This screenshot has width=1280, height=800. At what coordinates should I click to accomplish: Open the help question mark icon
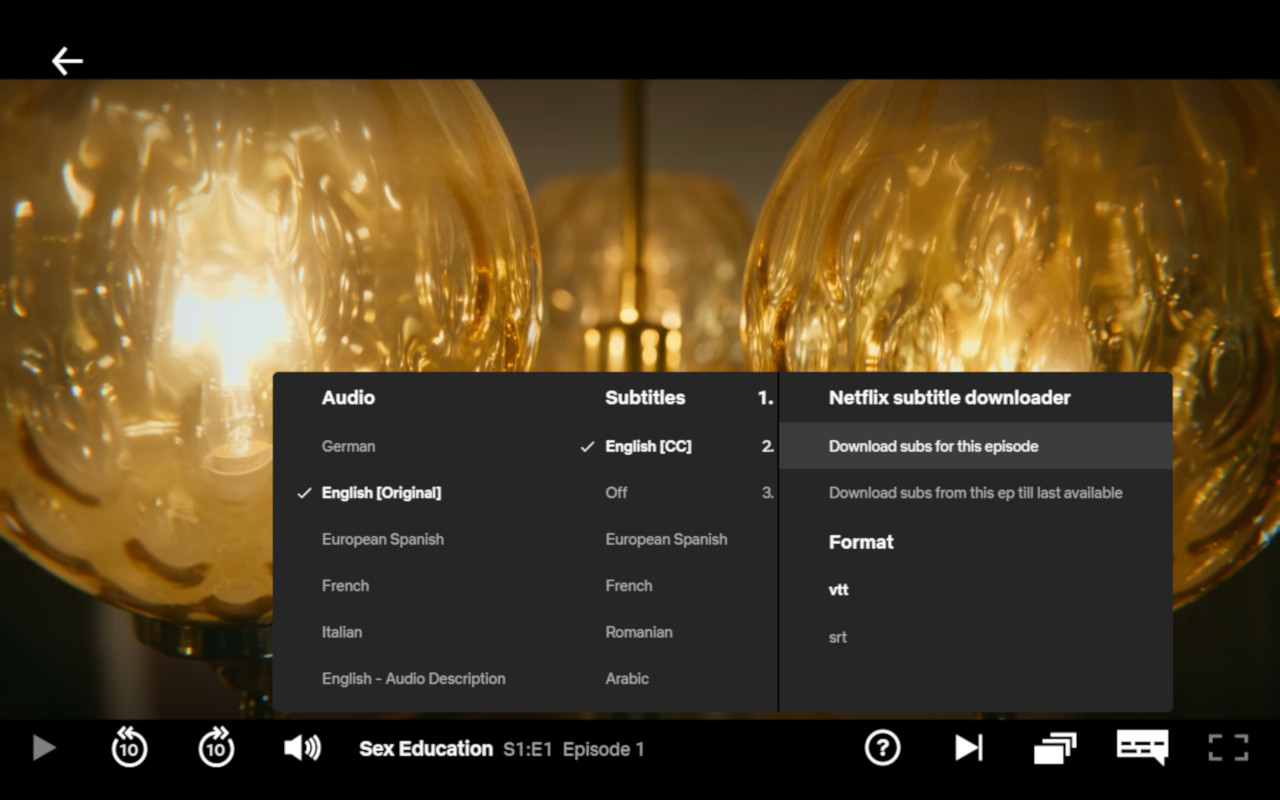882,747
